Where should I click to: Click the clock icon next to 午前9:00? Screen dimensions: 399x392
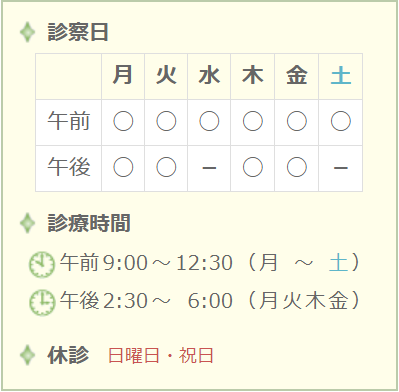click(42, 265)
